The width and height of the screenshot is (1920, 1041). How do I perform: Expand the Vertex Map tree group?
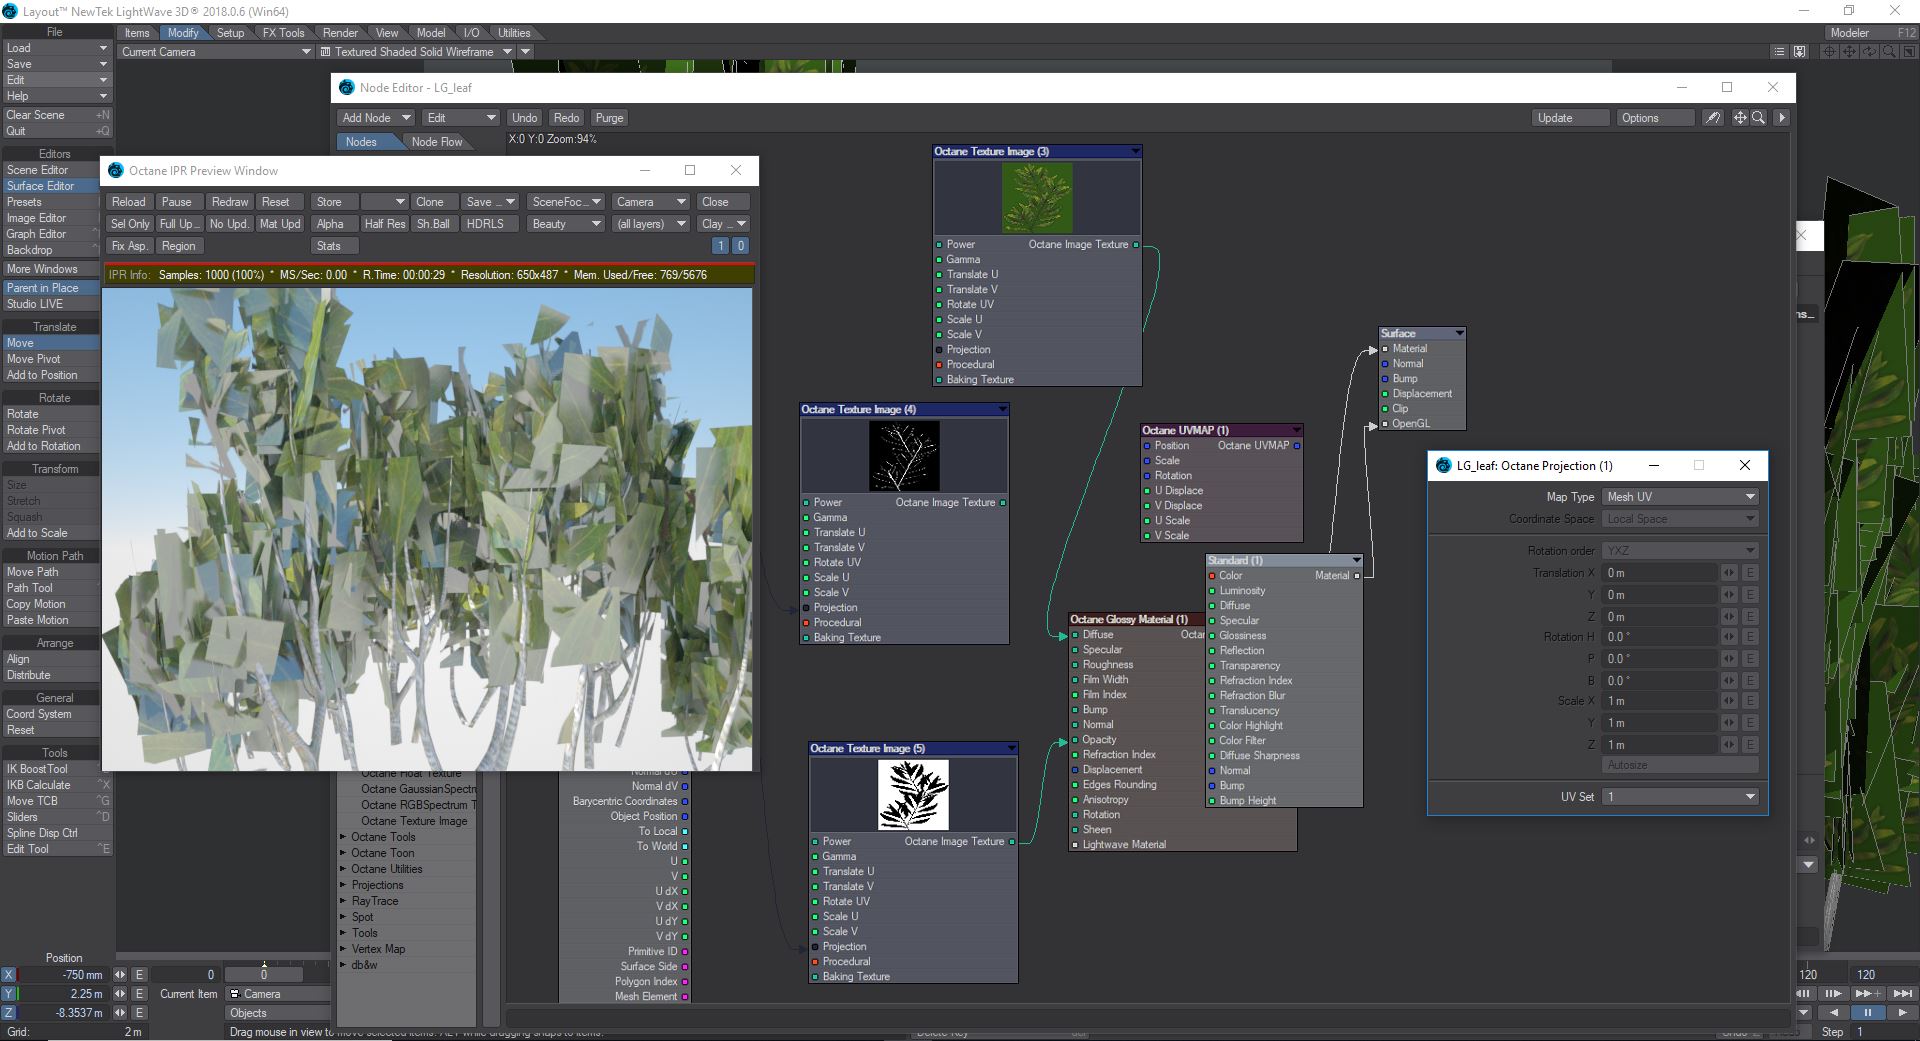343,949
